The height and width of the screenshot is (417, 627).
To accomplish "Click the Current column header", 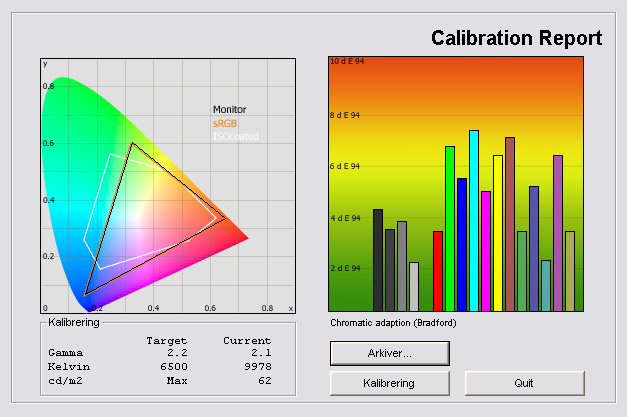I will 247,341.
